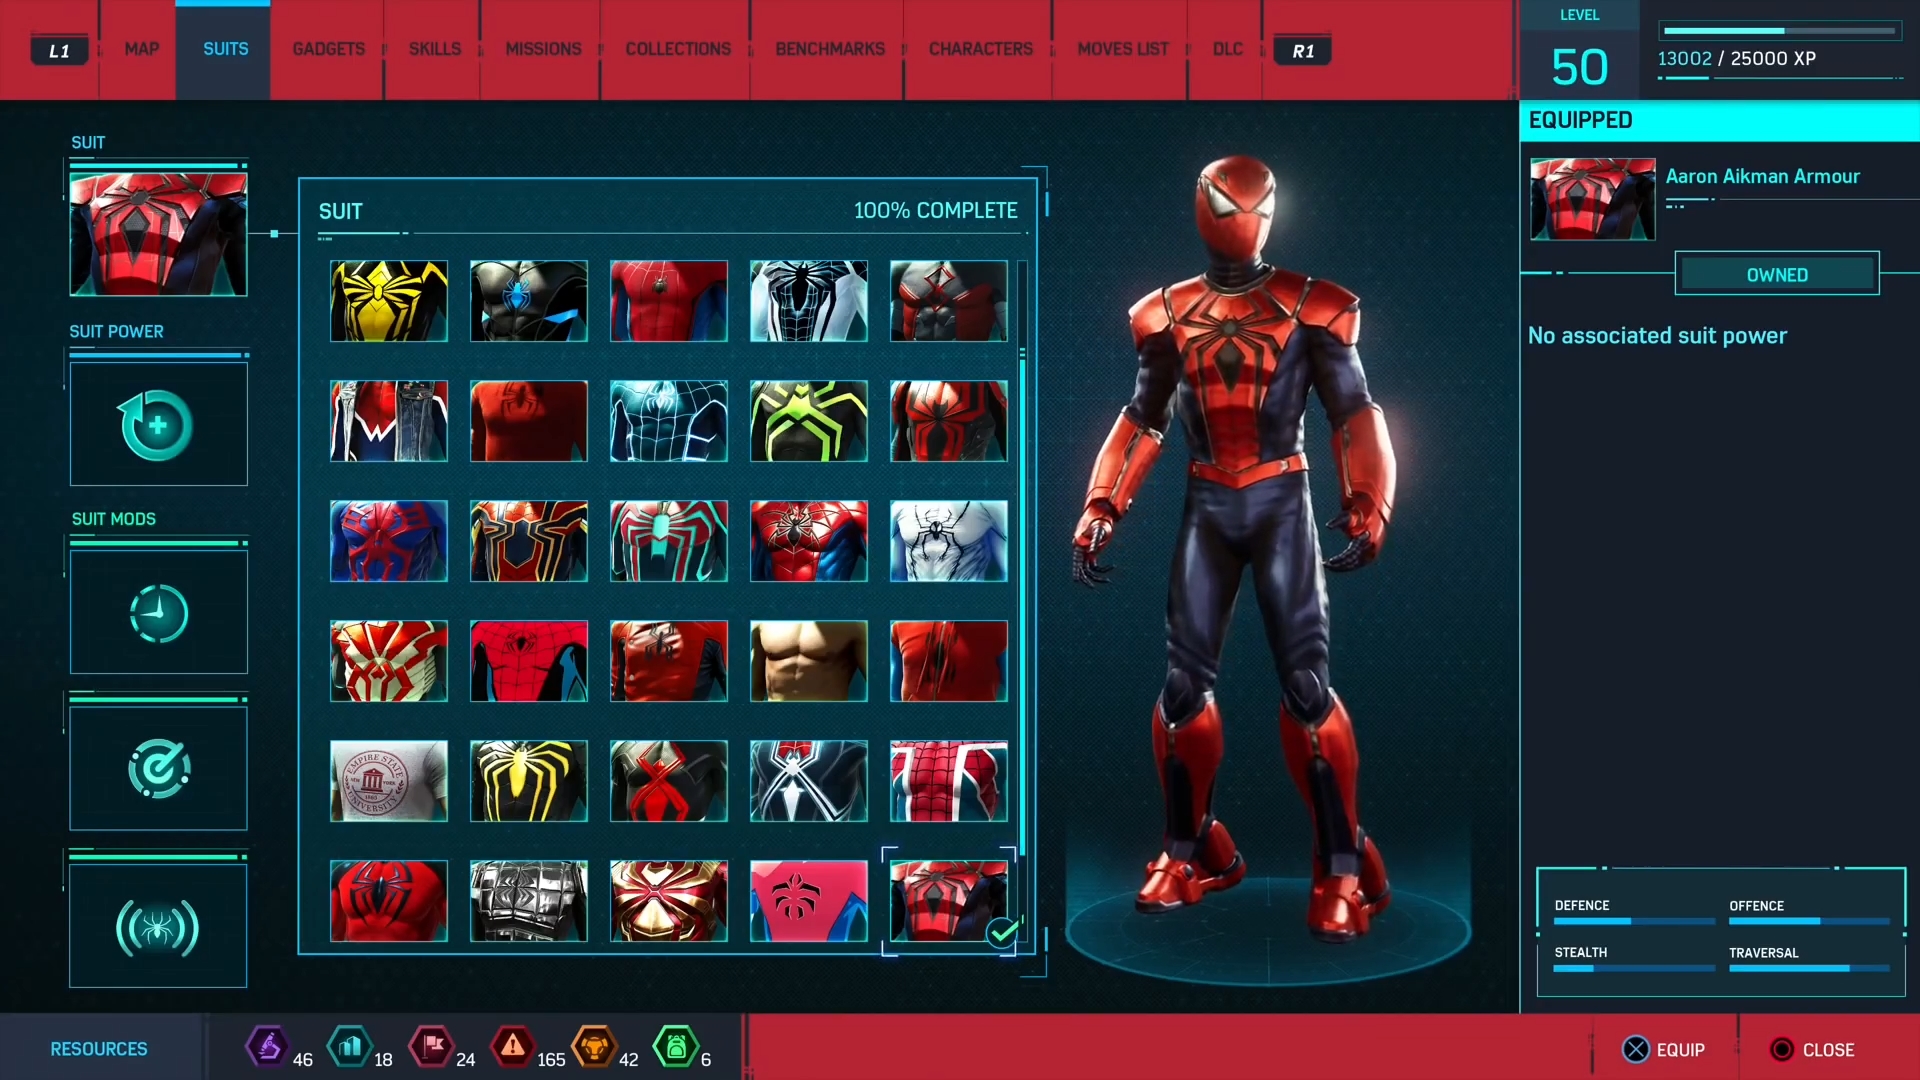Click the EQUIP cross button prompt

[1663, 1050]
